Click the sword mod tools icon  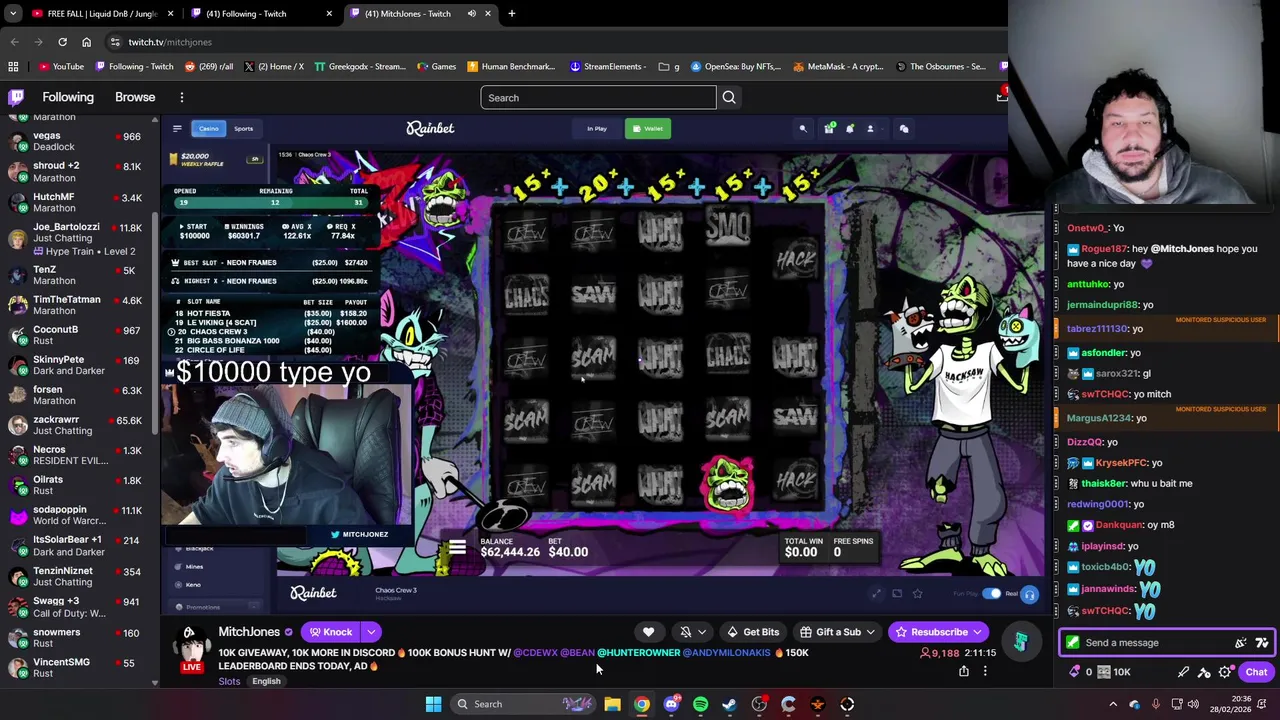(1183, 672)
